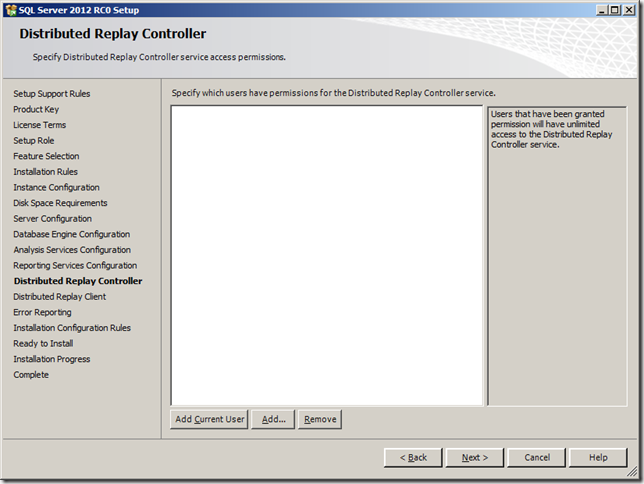Select Reporting Services Configuration step
This screenshot has width=644, height=484.
[x=75, y=265]
